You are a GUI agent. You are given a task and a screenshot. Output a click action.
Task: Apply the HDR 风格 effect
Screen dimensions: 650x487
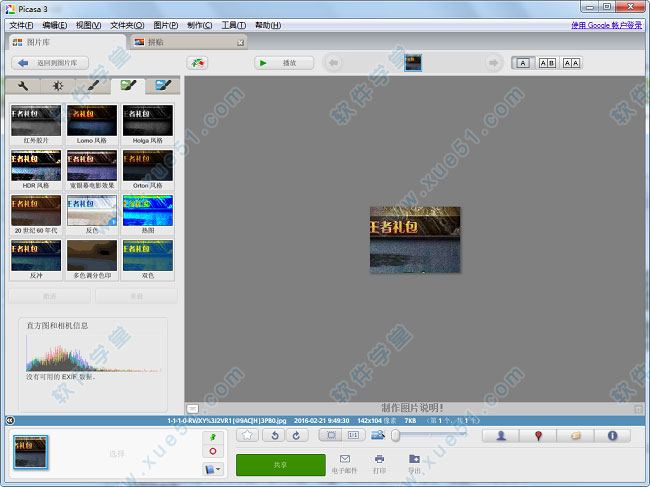(x=36, y=169)
